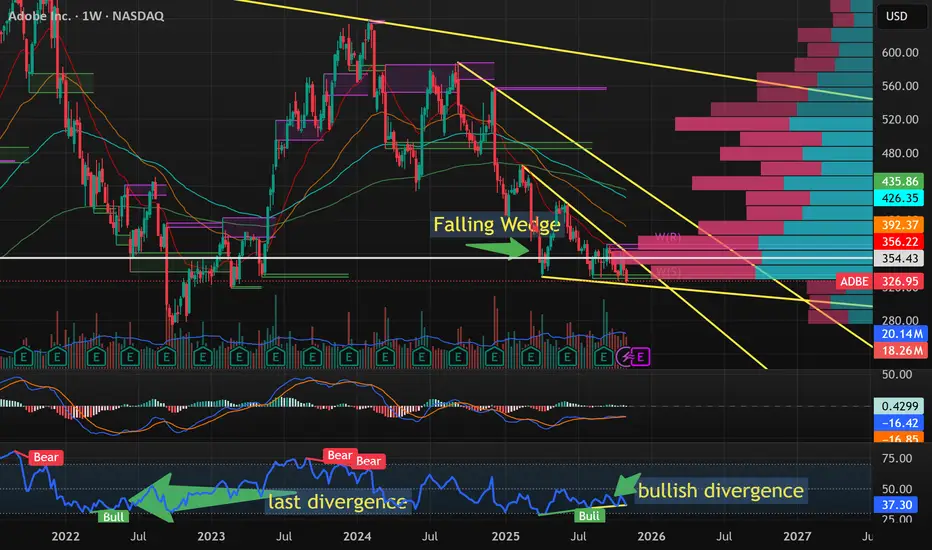Click the Bull label under bullish divergence
Screen dimensions: 932x550
[589, 516]
